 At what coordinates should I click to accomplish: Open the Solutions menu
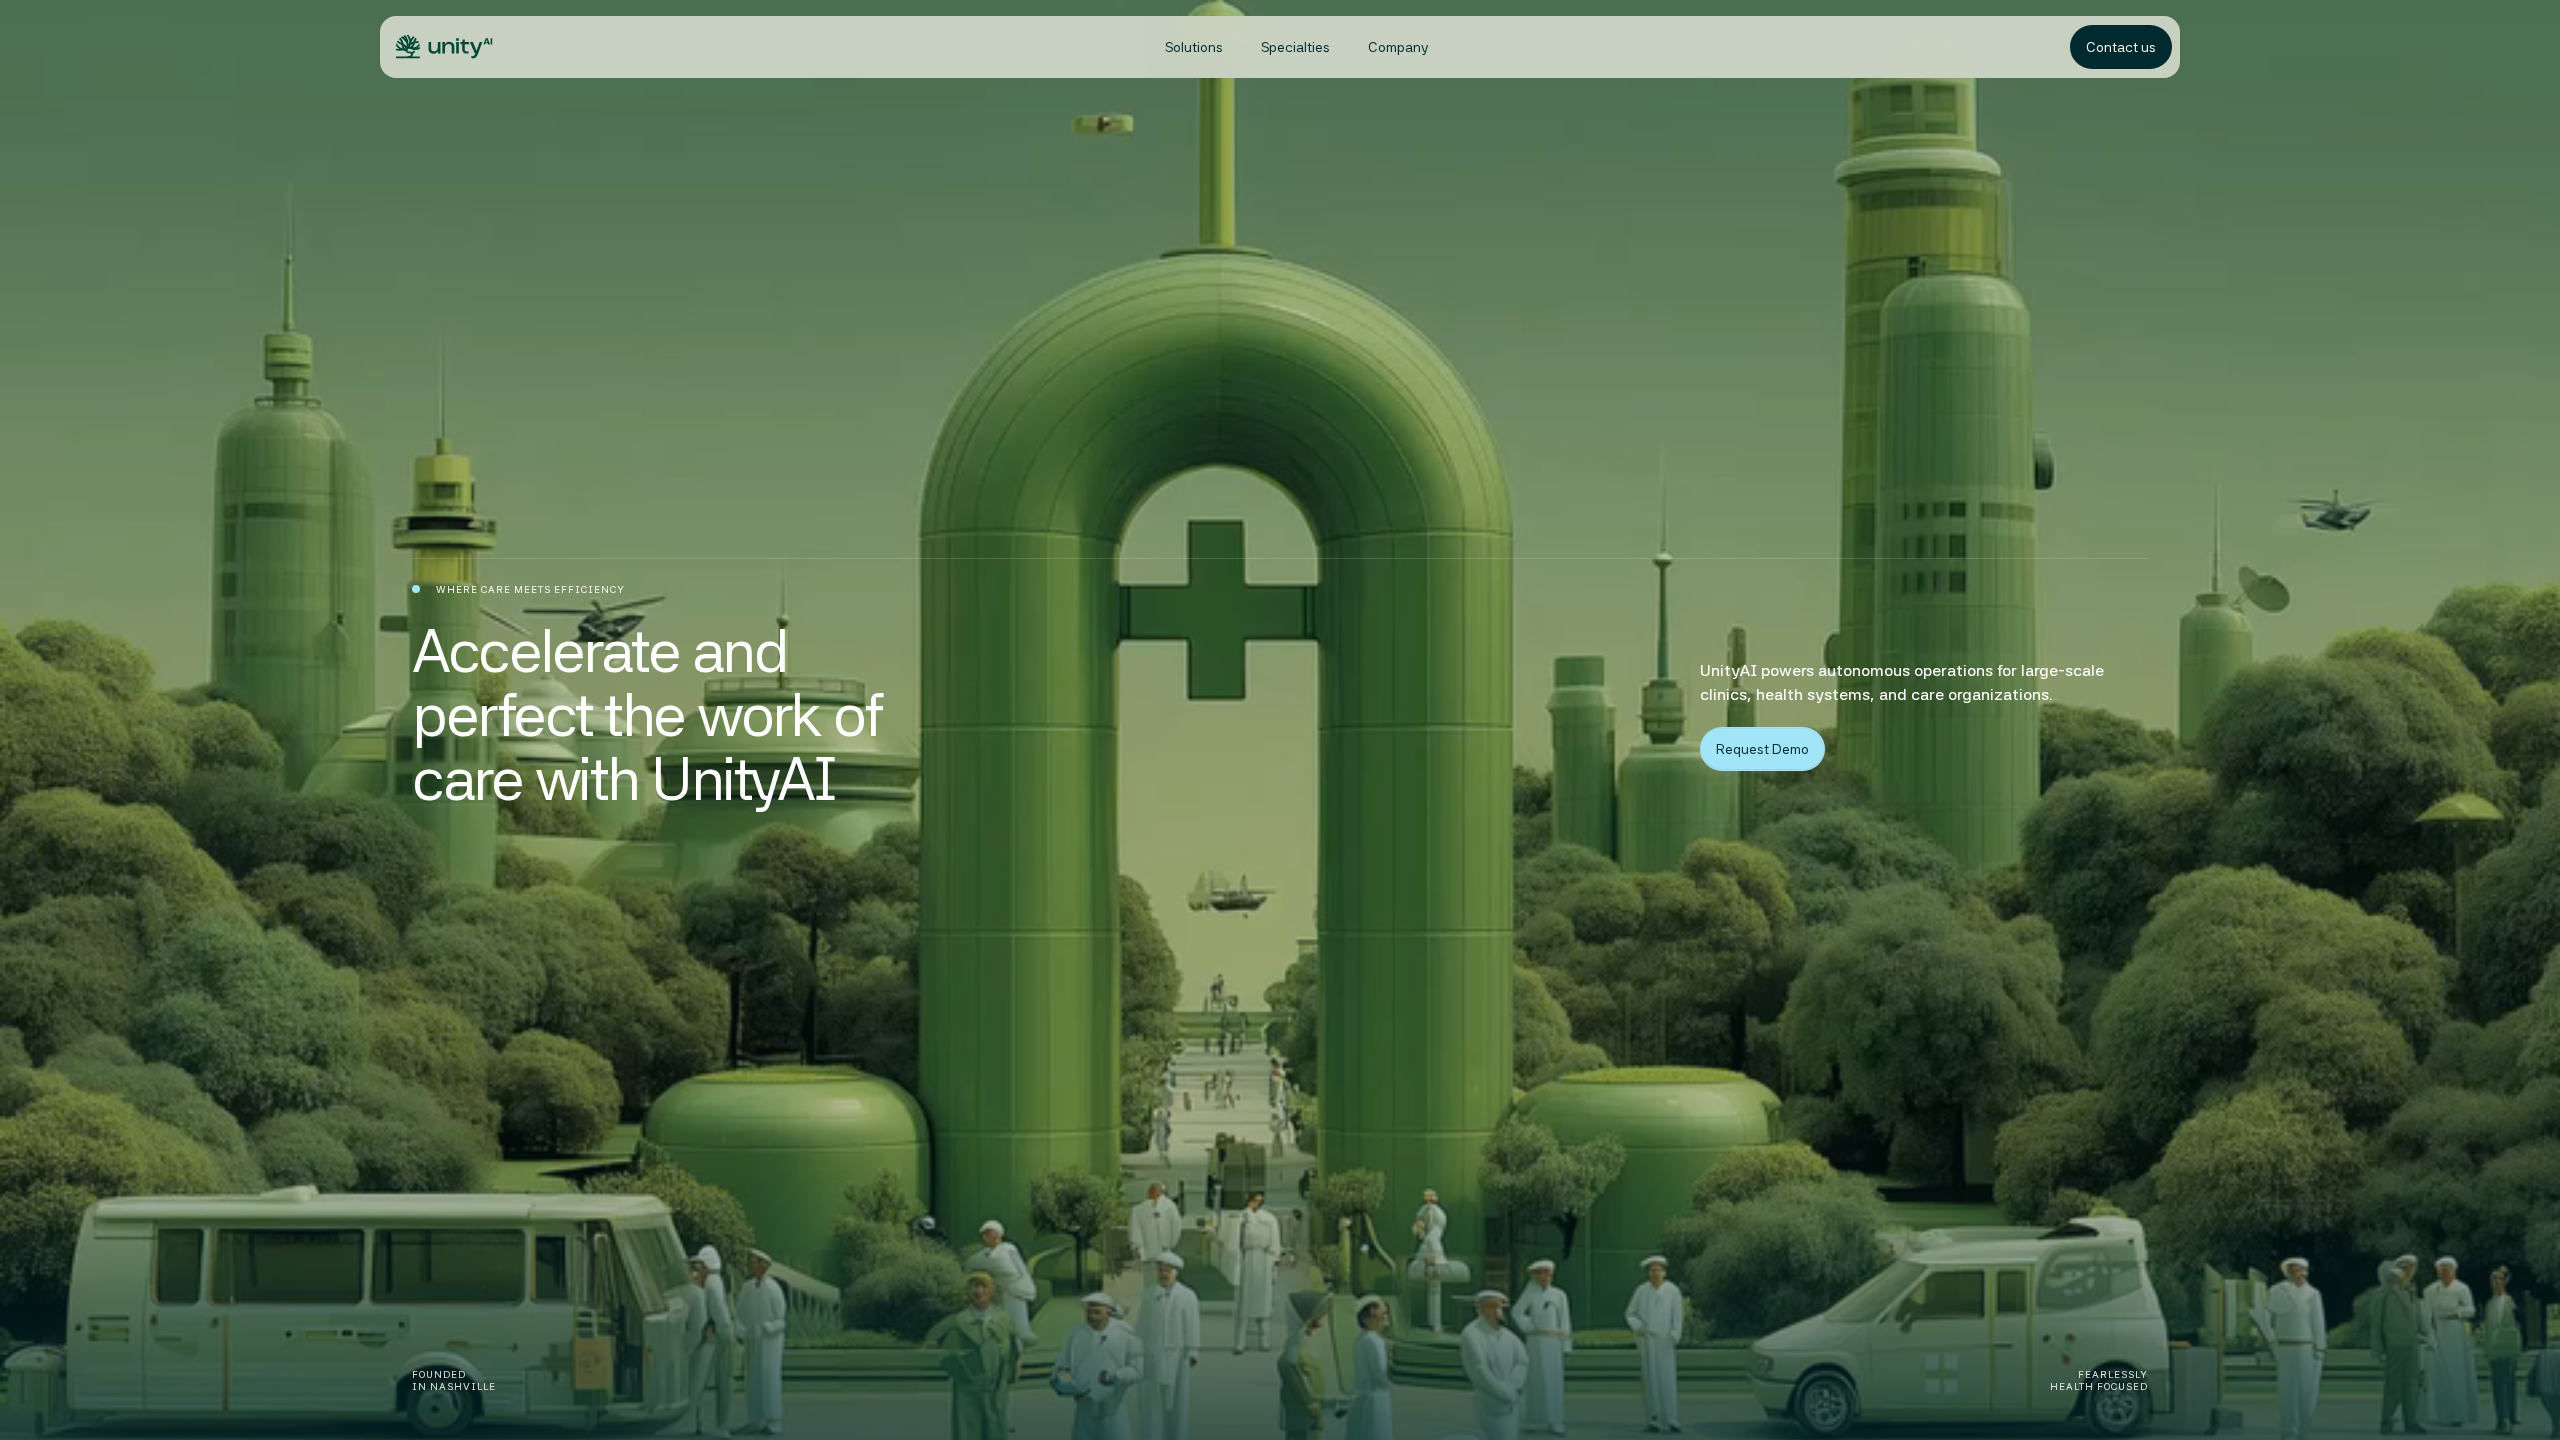pyautogui.click(x=1193, y=47)
